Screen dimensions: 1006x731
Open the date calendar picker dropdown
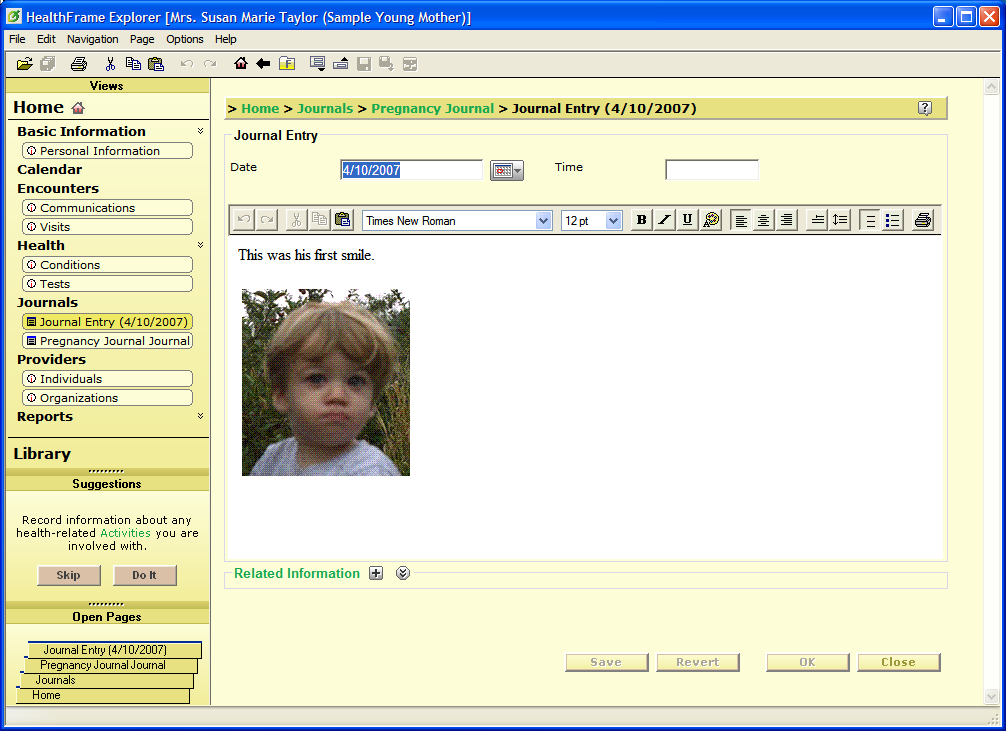(x=507, y=170)
